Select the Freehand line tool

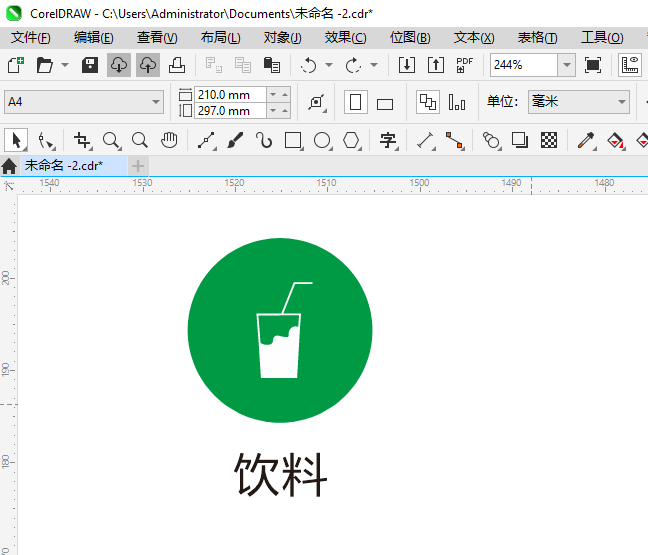(206, 141)
